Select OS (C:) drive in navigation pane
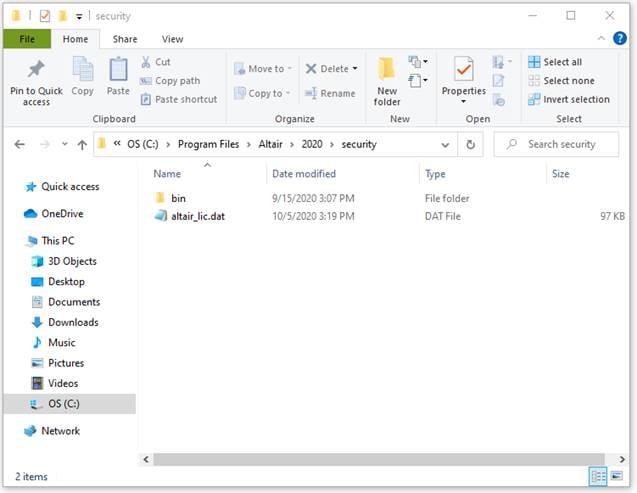The image size is (637, 493). [69, 404]
